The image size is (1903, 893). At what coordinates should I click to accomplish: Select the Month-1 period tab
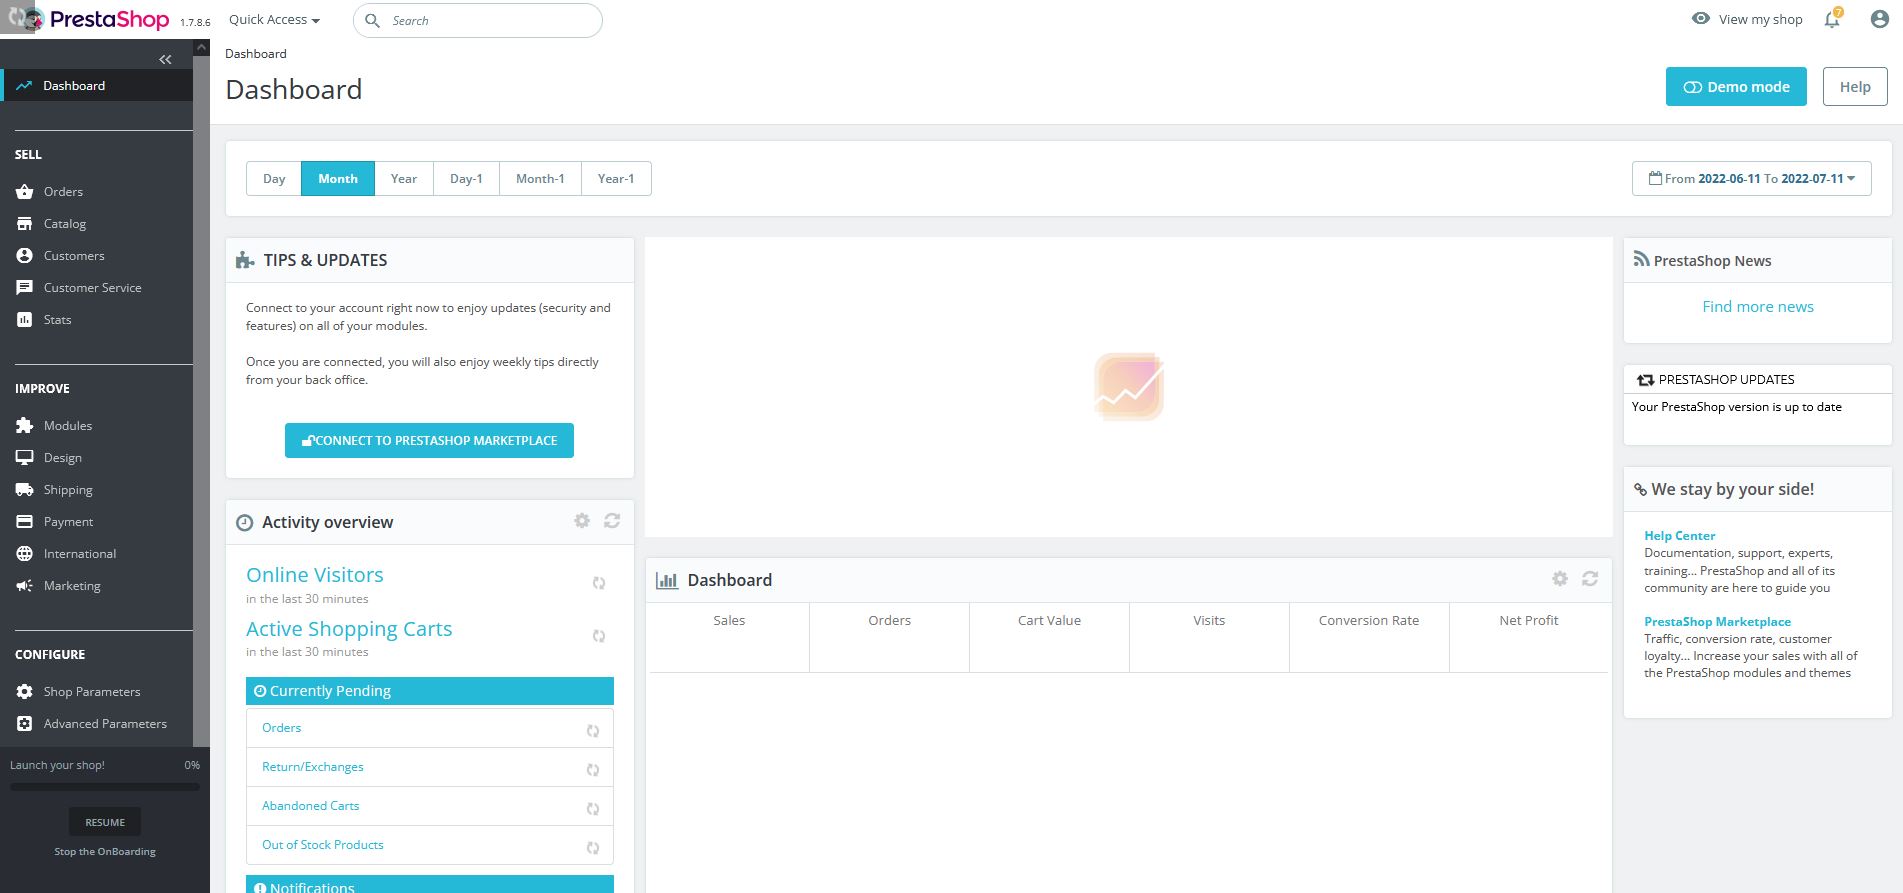pyautogui.click(x=540, y=179)
